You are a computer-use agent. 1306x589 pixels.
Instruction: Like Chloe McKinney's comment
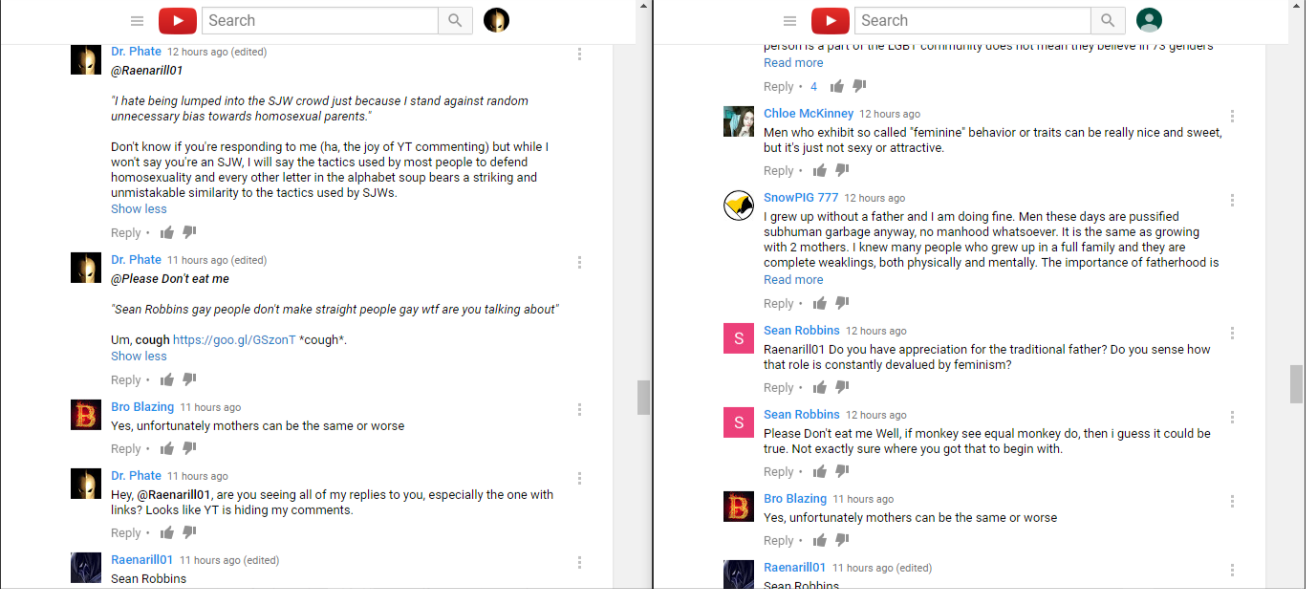tap(820, 171)
